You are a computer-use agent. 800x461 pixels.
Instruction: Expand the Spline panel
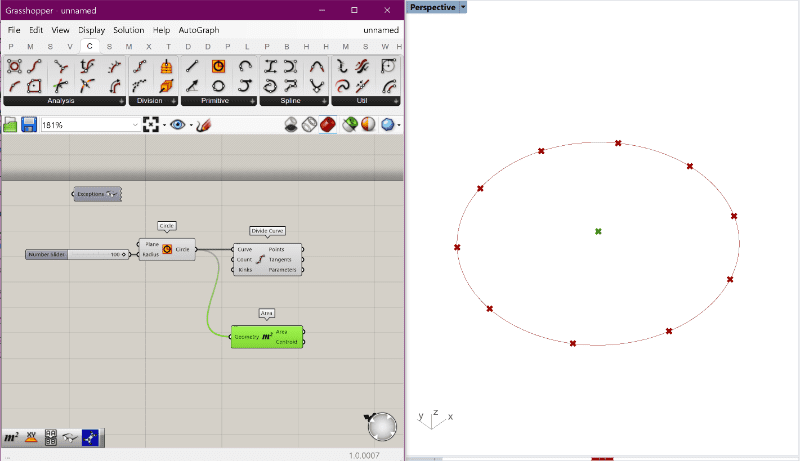pyautogui.click(x=324, y=101)
